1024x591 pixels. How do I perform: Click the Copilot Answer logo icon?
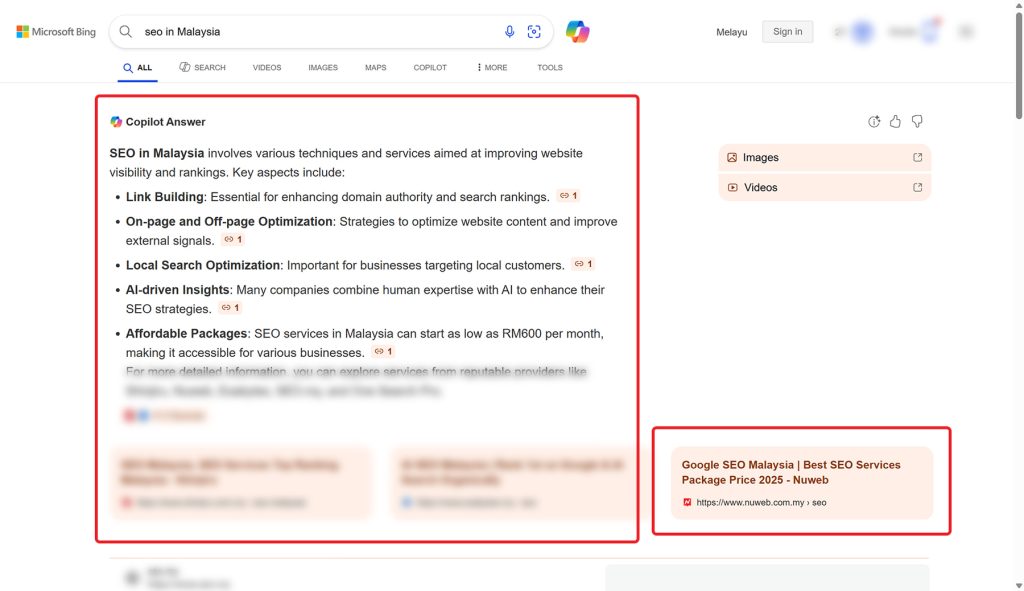116,121
